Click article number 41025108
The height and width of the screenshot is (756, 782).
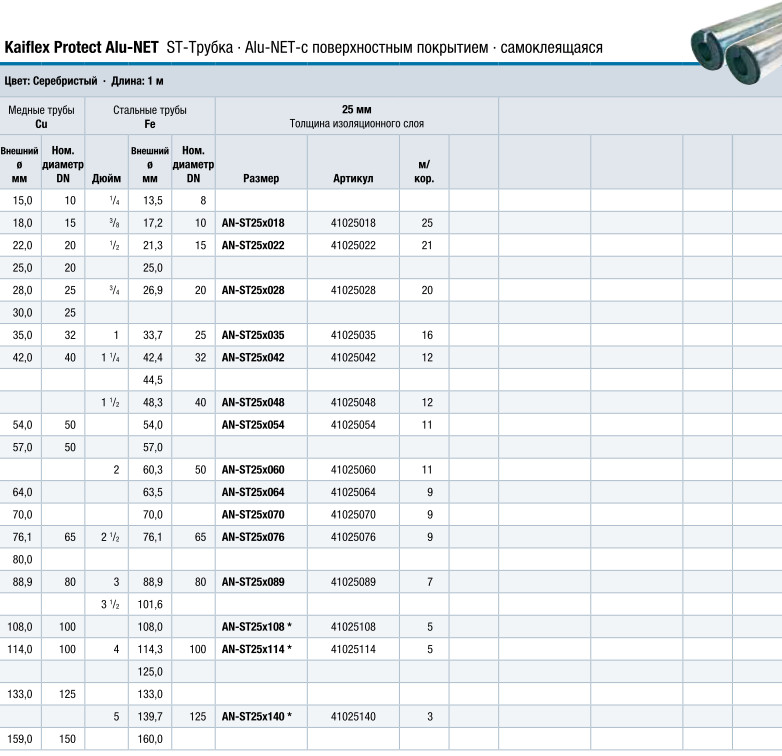[x=353, y=627]
